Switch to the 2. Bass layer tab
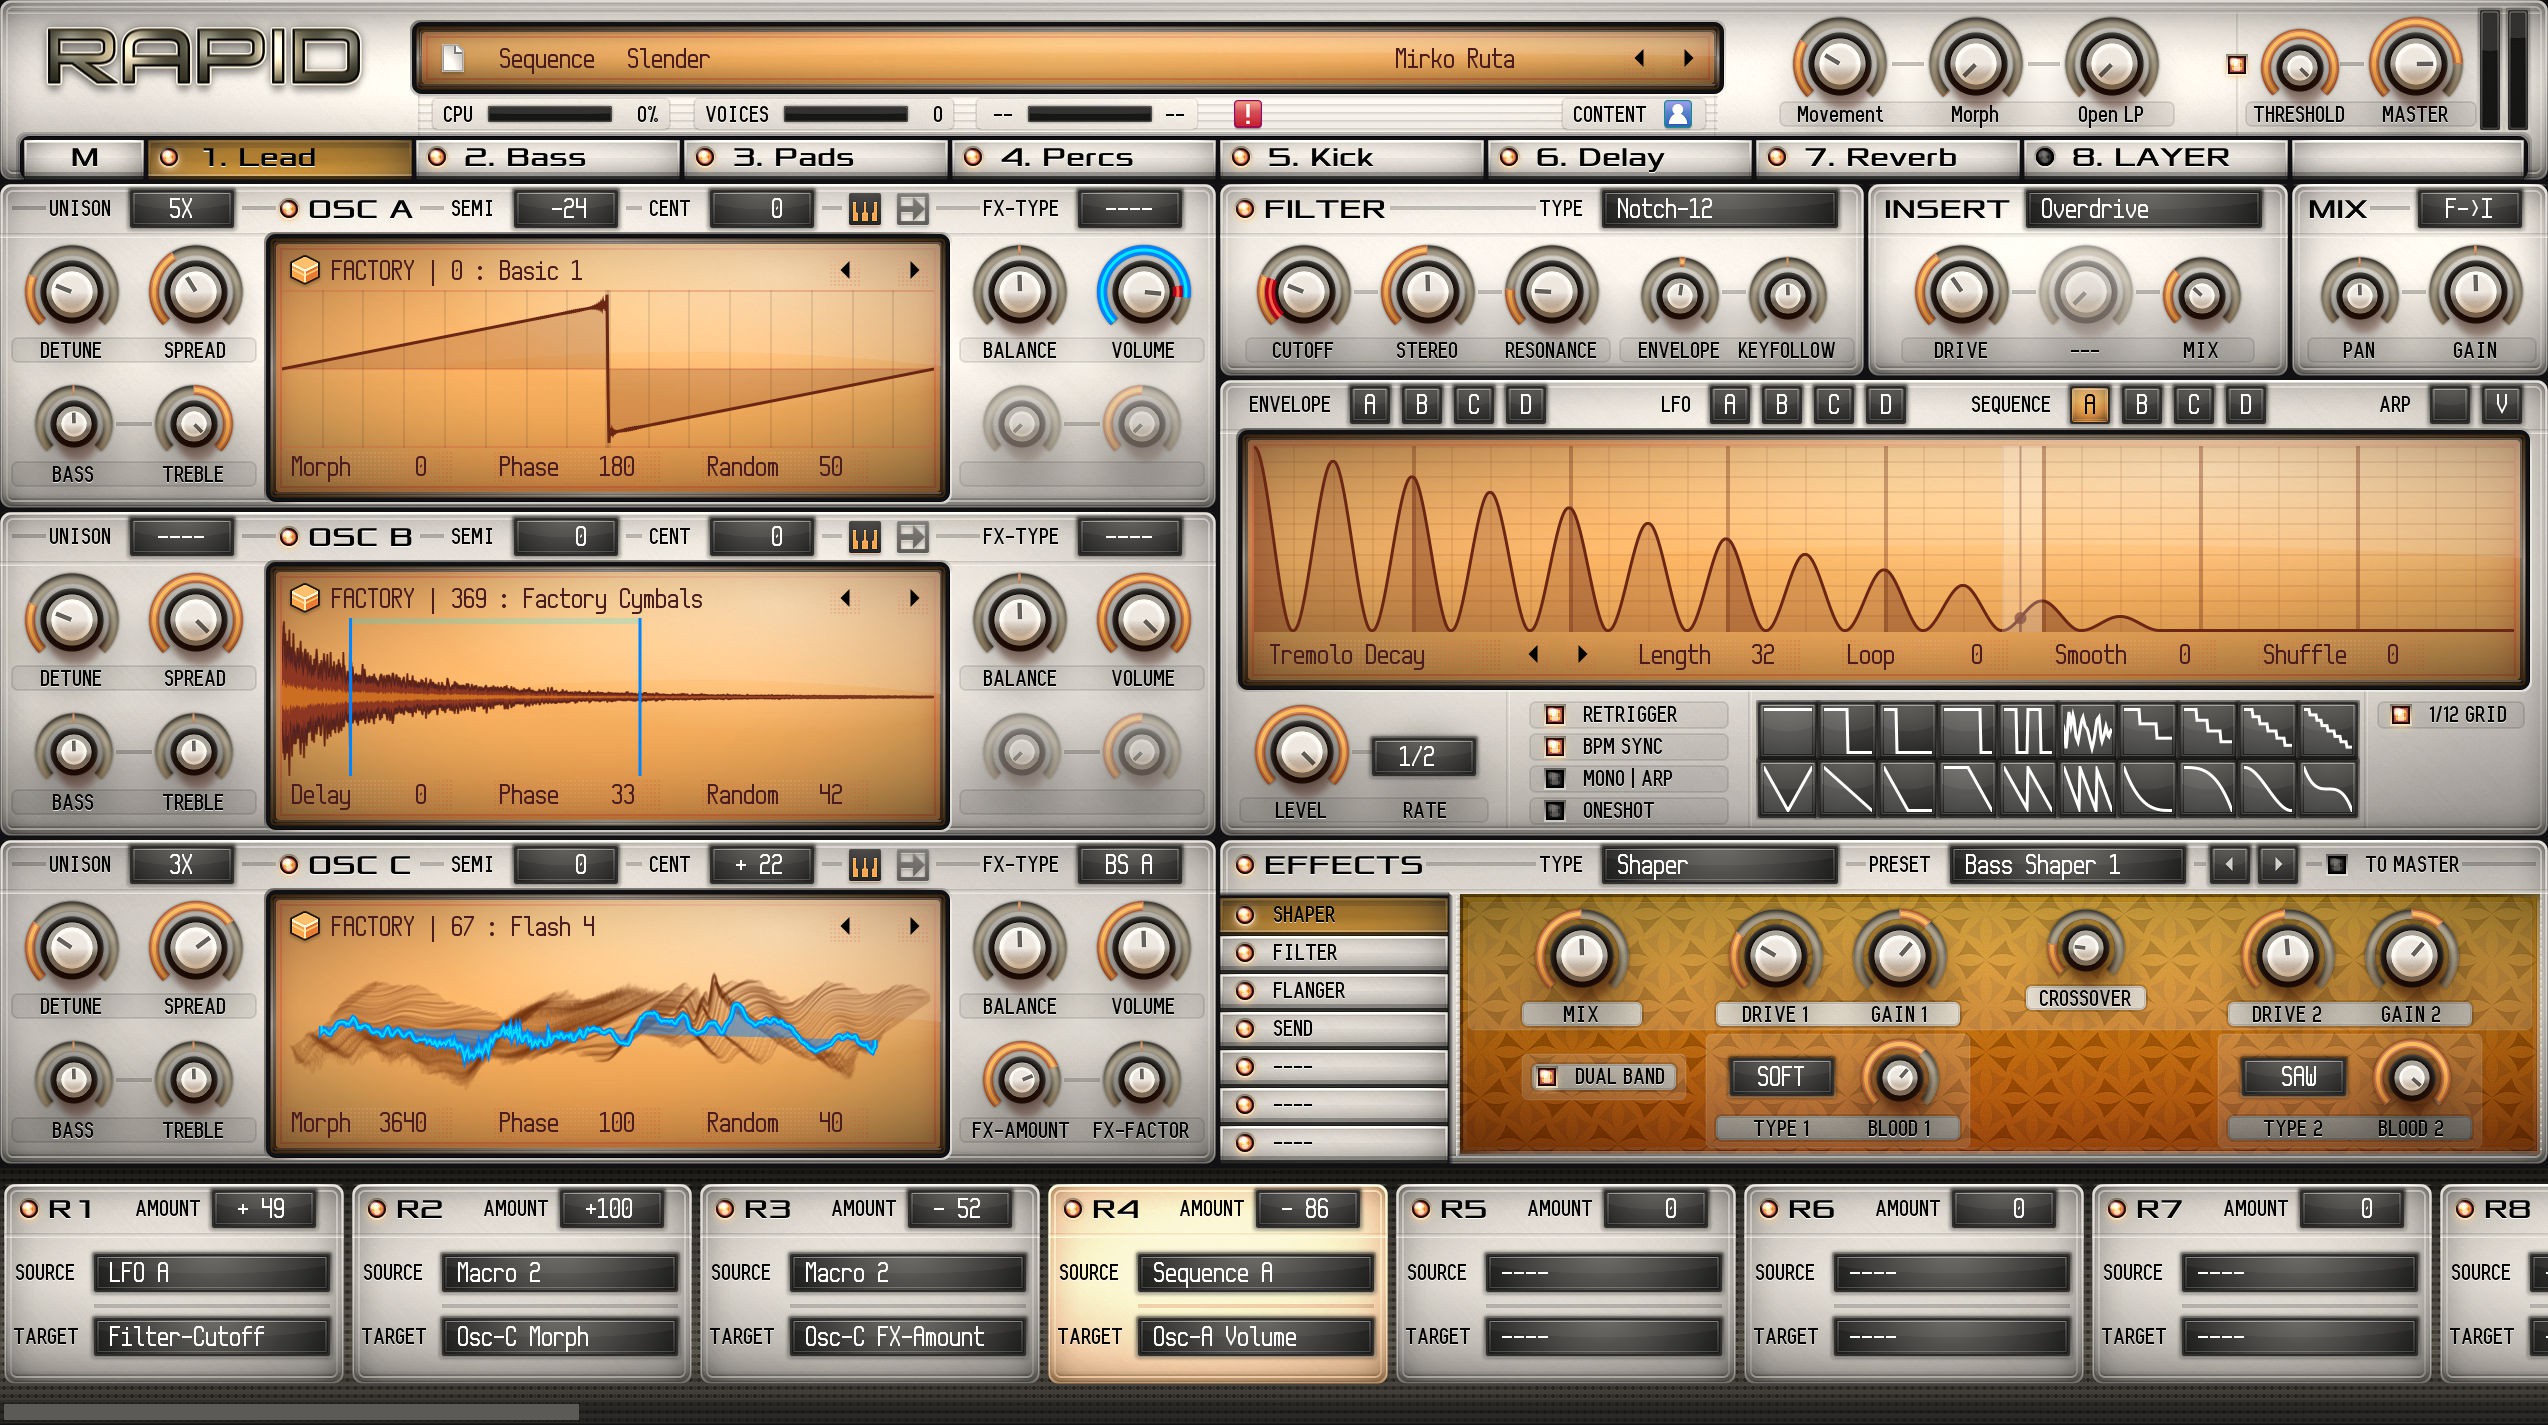 tap(550, 158)
